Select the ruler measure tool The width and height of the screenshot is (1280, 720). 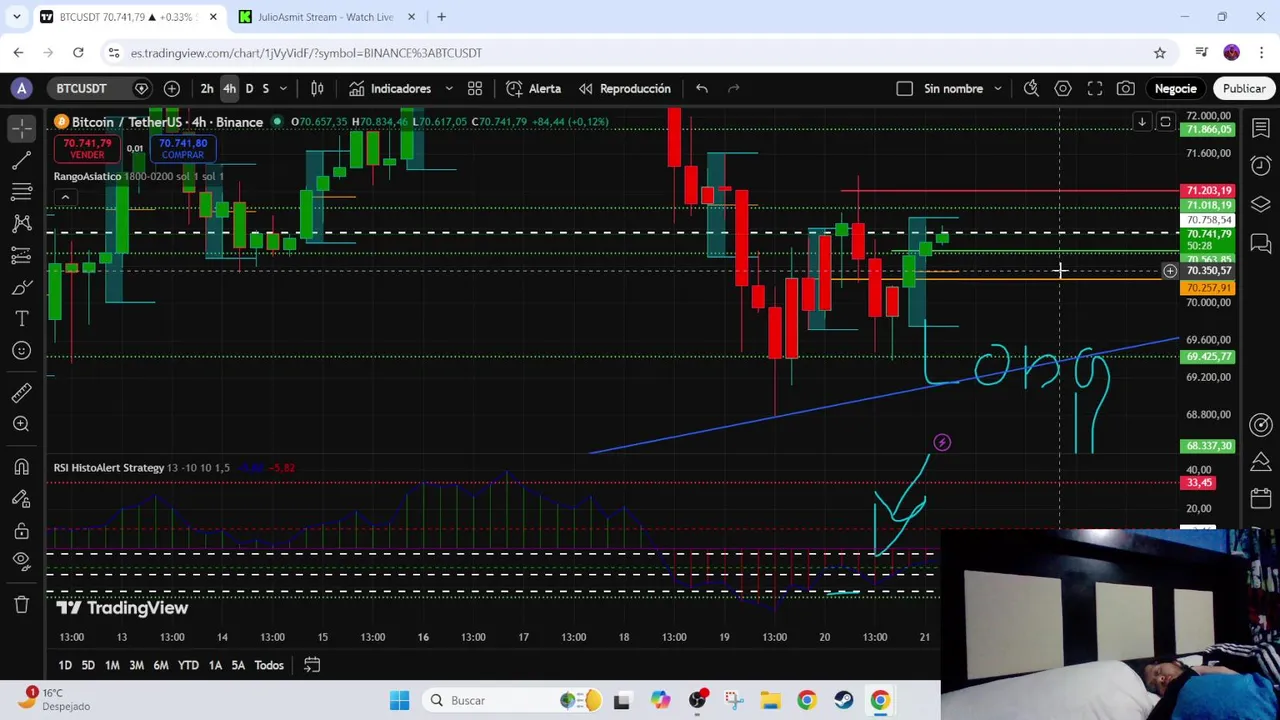22,392
